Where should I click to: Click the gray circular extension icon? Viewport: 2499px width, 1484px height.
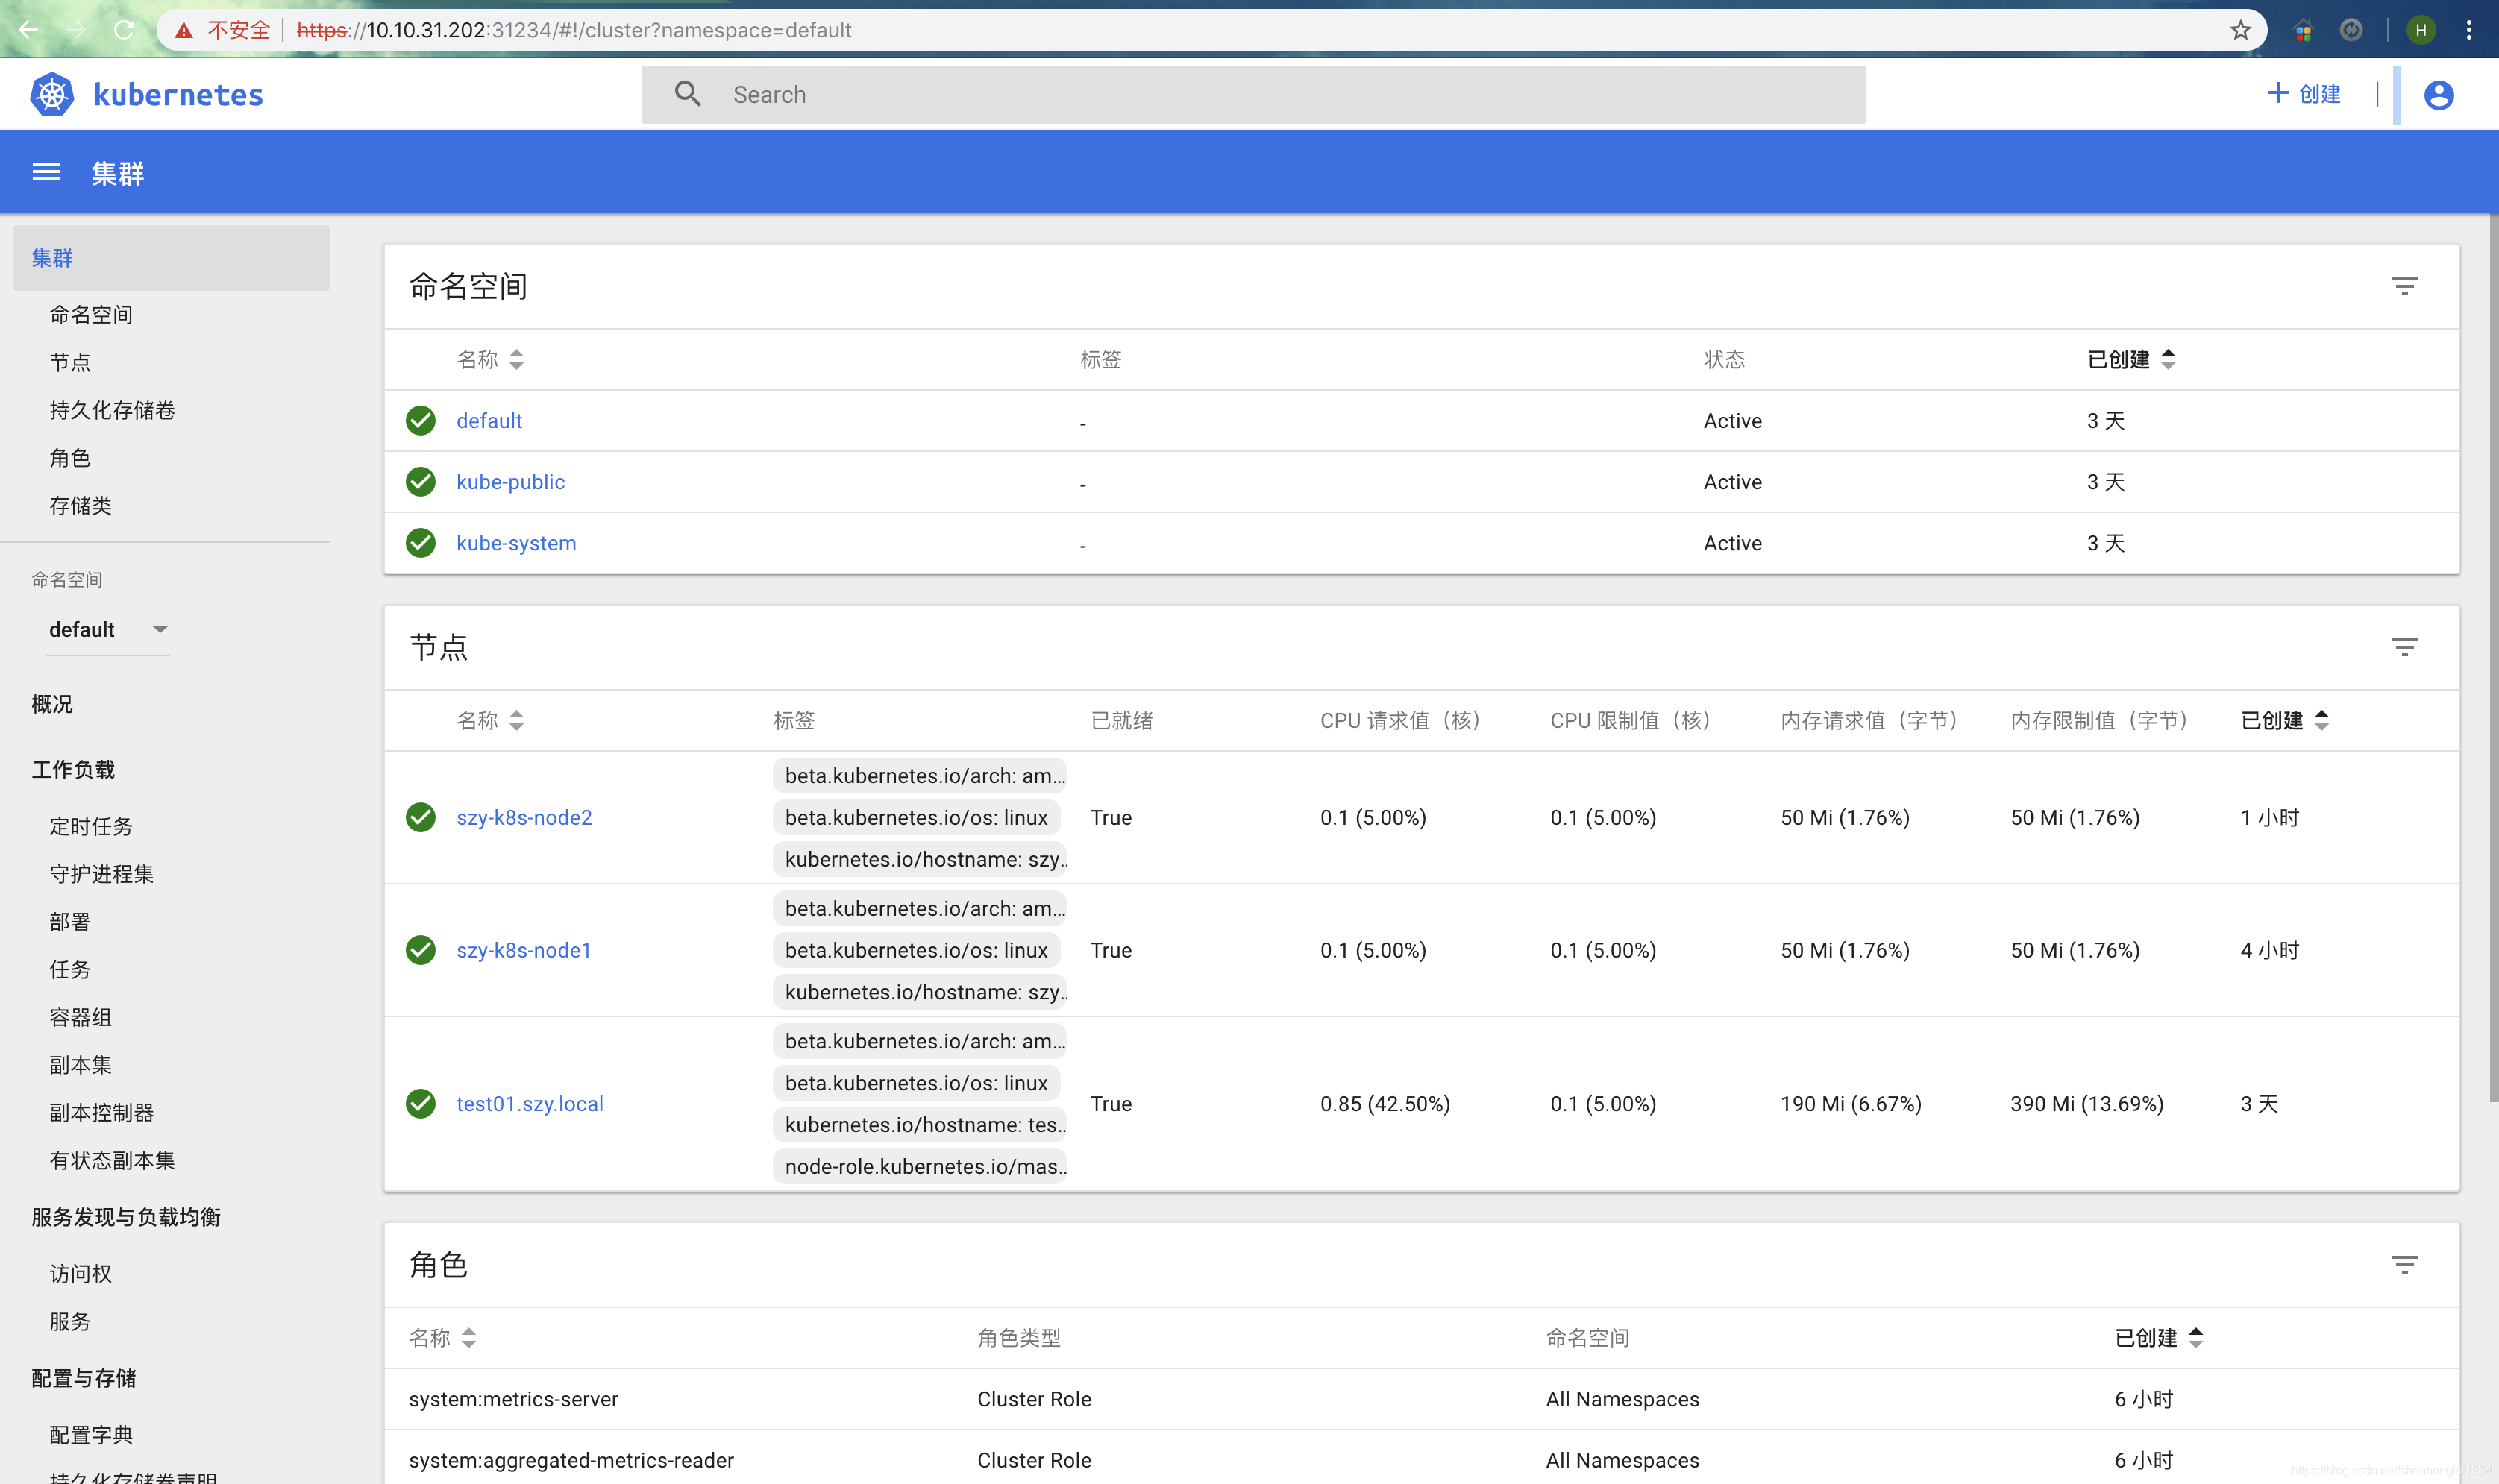2351,30
